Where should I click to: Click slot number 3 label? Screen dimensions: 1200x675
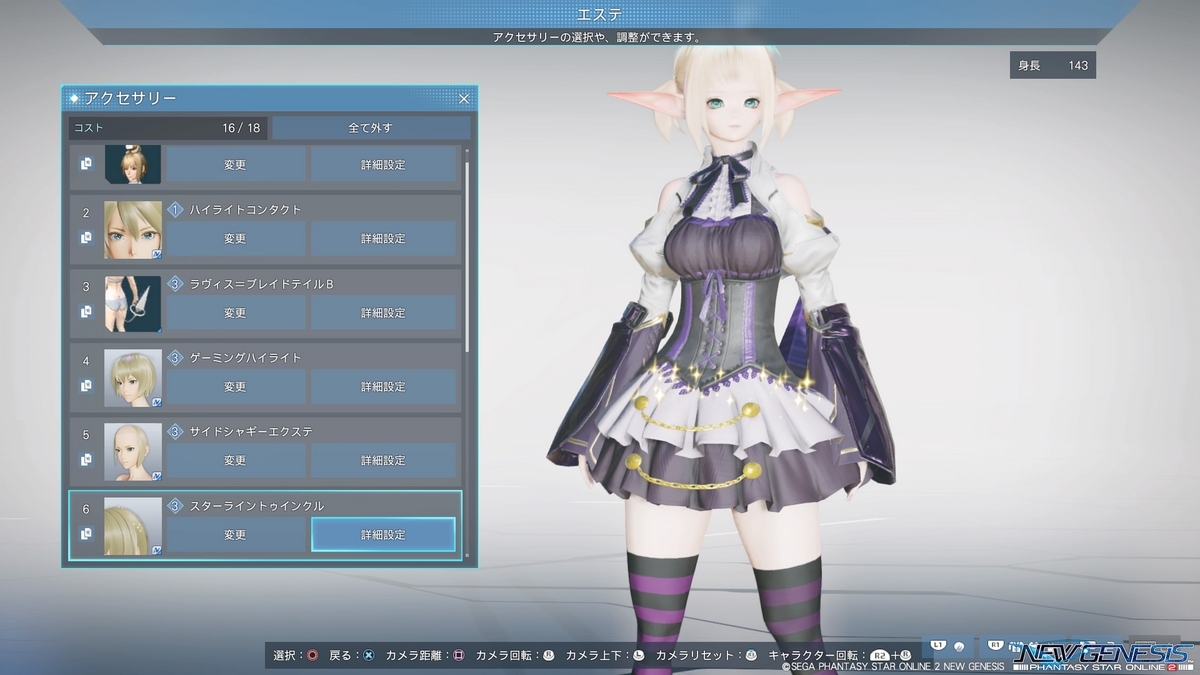[86, 287]
